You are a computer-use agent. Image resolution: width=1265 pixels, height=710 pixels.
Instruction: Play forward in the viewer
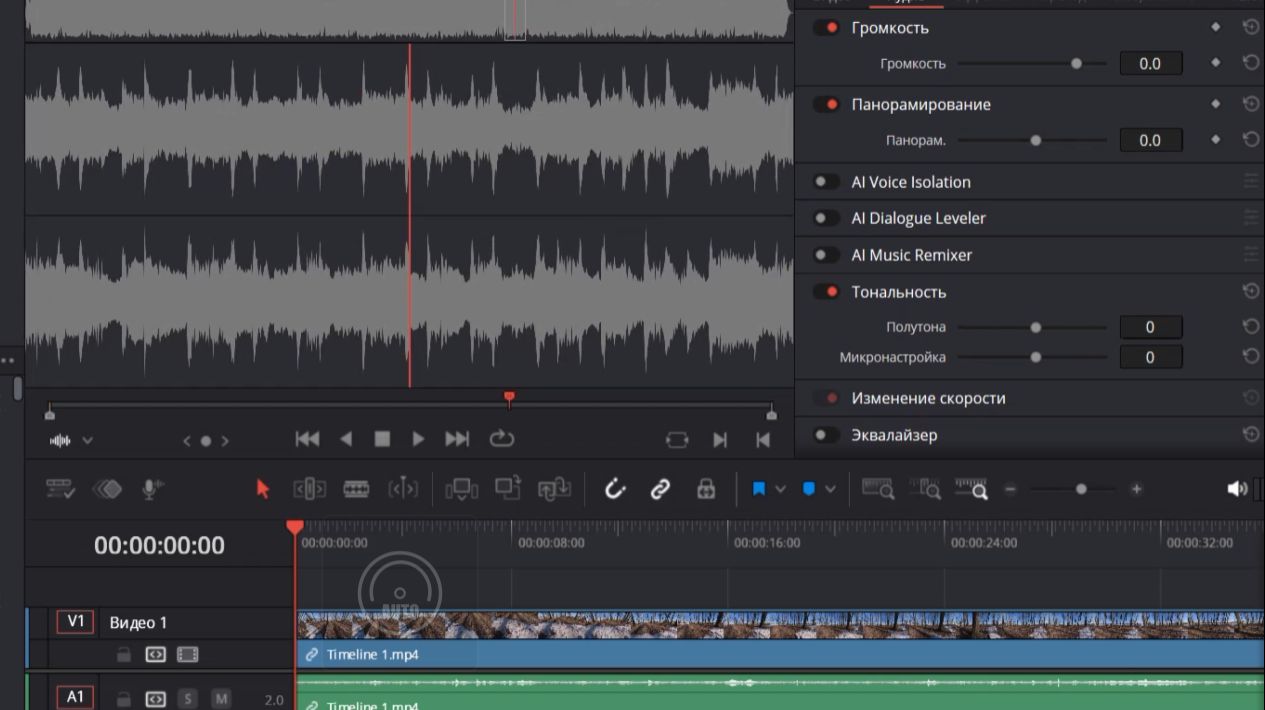[418, 439]
